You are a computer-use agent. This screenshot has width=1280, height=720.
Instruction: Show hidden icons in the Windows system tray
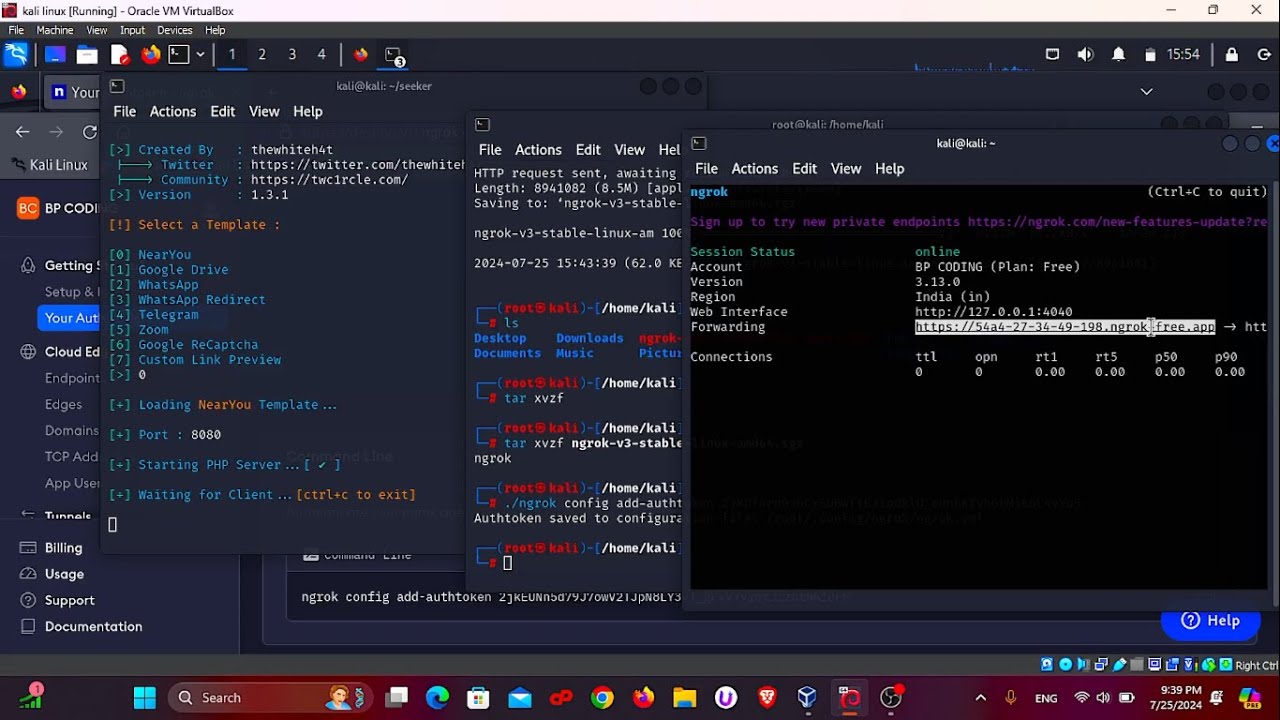[980, 698]
